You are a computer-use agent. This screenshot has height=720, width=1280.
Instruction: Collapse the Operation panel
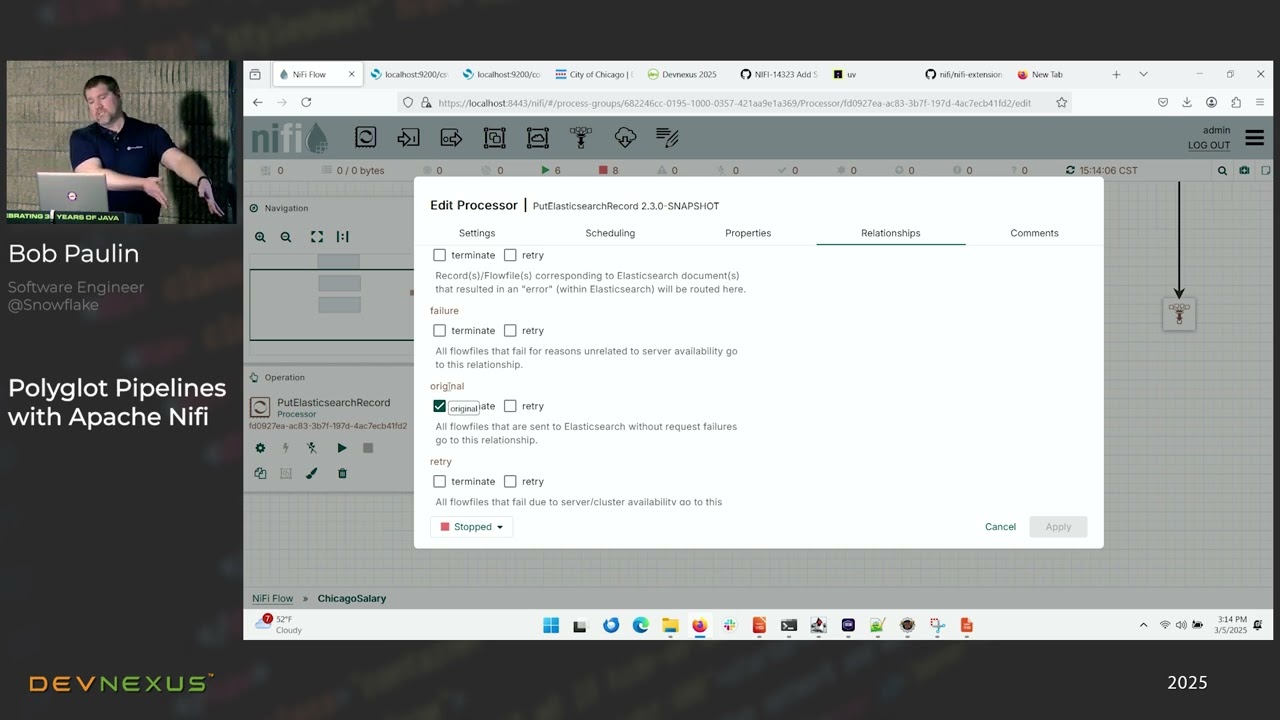point(254,377)
